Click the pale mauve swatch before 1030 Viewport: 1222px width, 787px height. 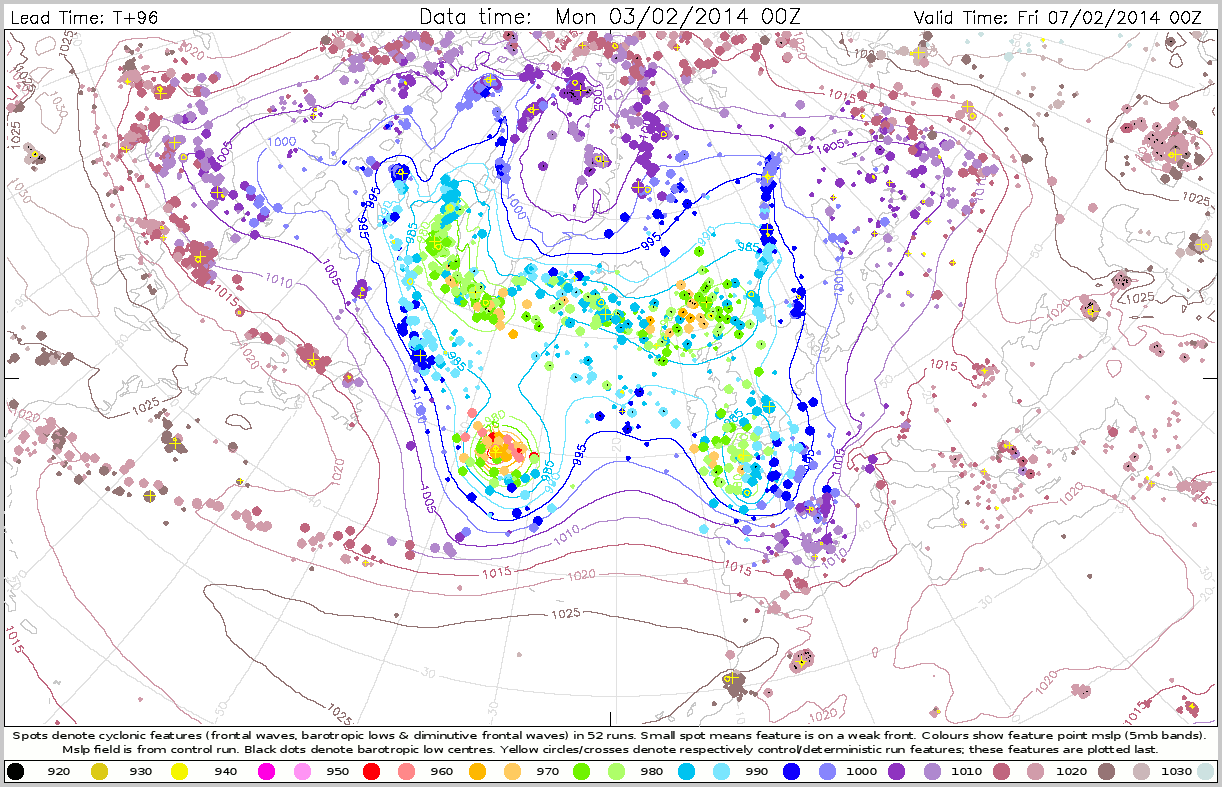(x=1141, y=771)
